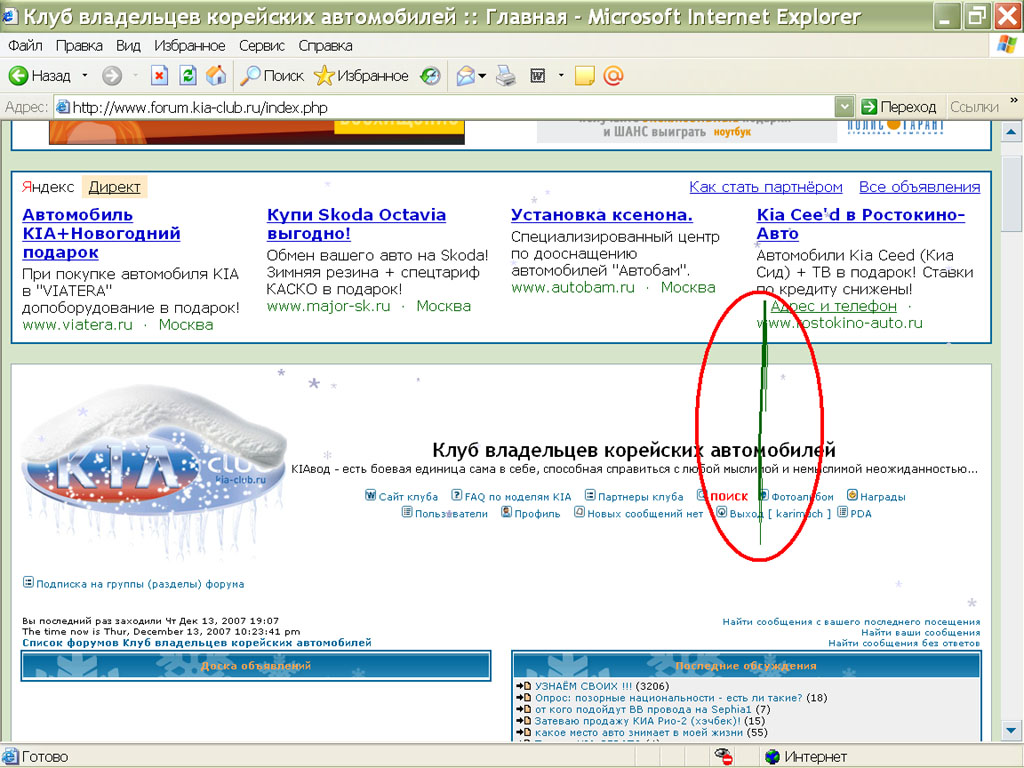The width and height of the screenshot is (1024, 768).
Task: Open the Файл menu
Action: (x=25, y=46)
